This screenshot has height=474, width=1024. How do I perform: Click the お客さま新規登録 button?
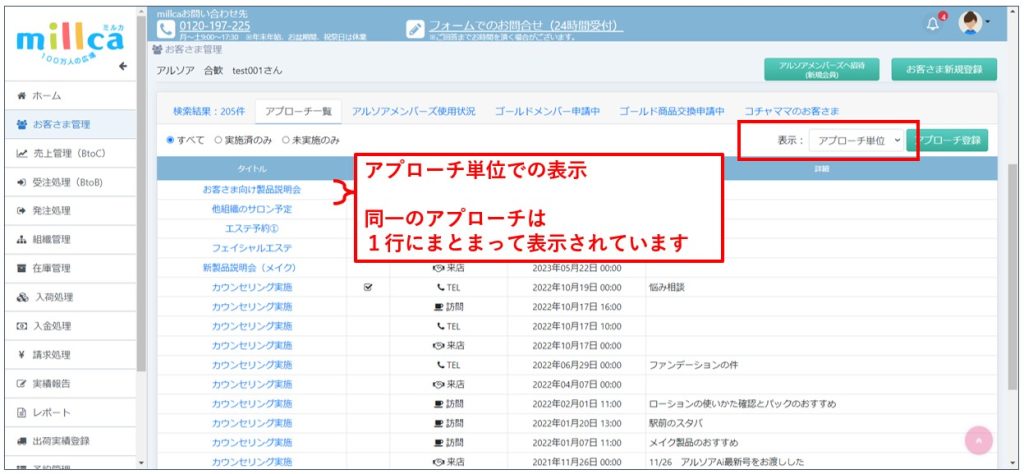click(944, 69)
